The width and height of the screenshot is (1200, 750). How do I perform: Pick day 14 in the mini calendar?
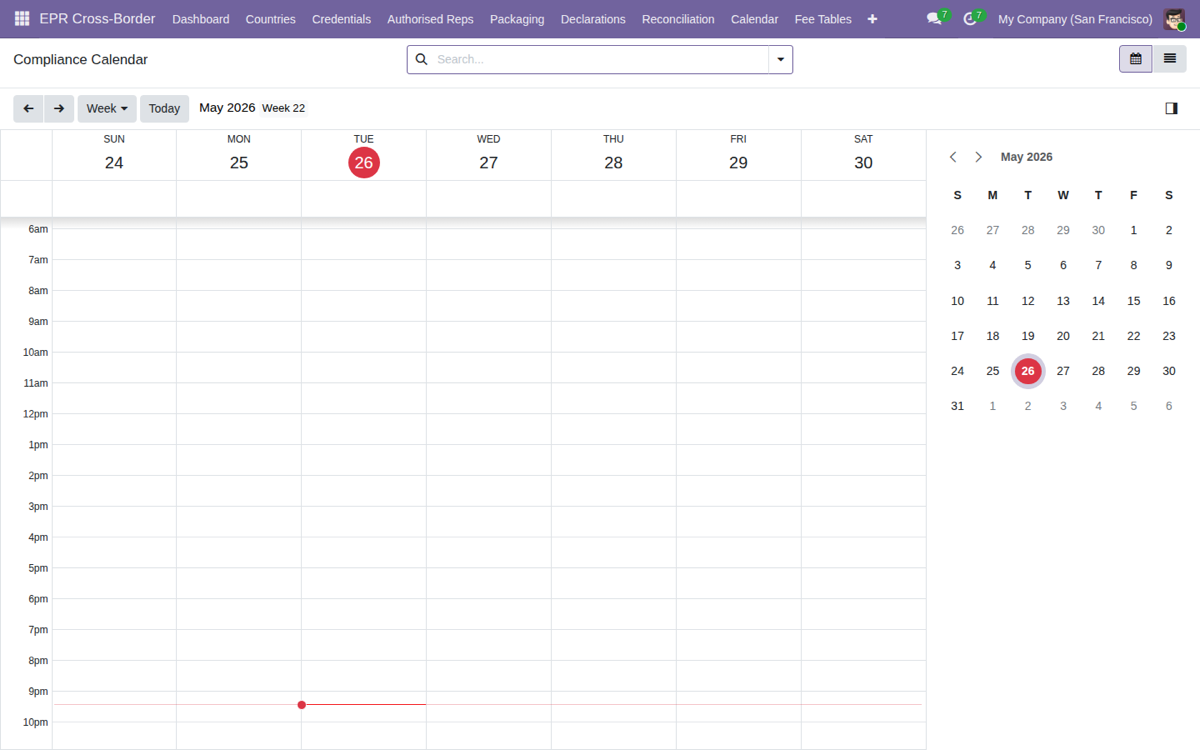point(1098,301)
